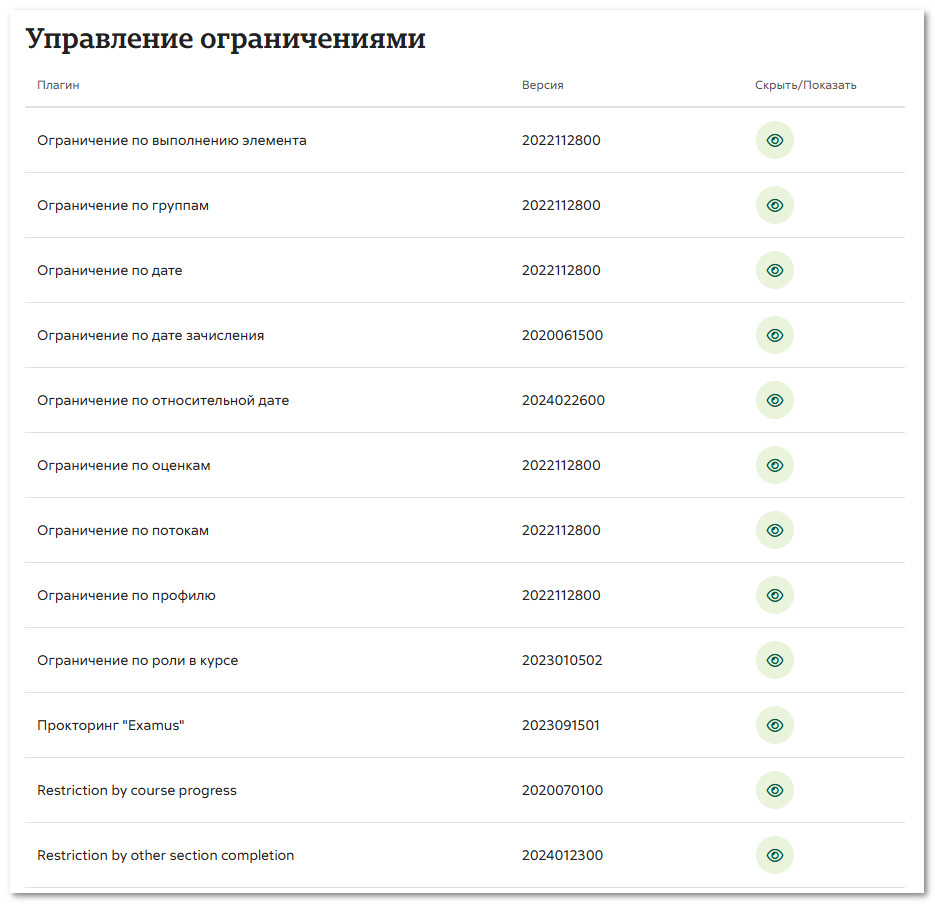
Task: Click 'Ограничение по оценкам' row label
Action: click(x=123, y=466)
